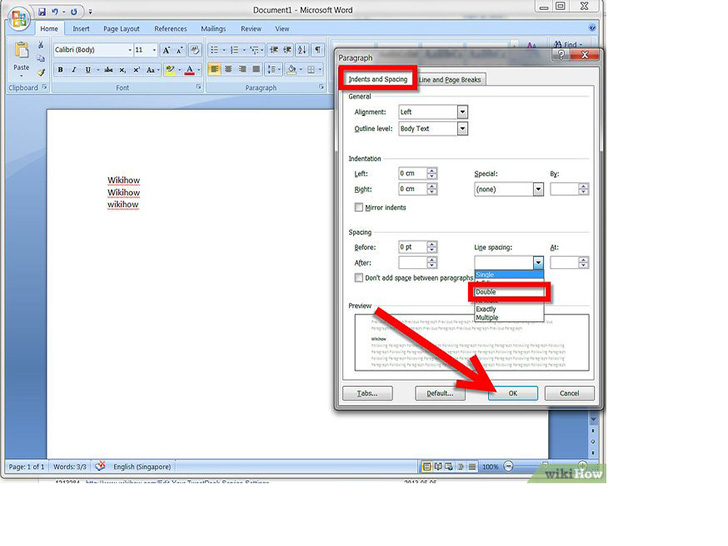Center align the text
The height and width of the screenshot is (546, 728).
click(x=228, y=70)
